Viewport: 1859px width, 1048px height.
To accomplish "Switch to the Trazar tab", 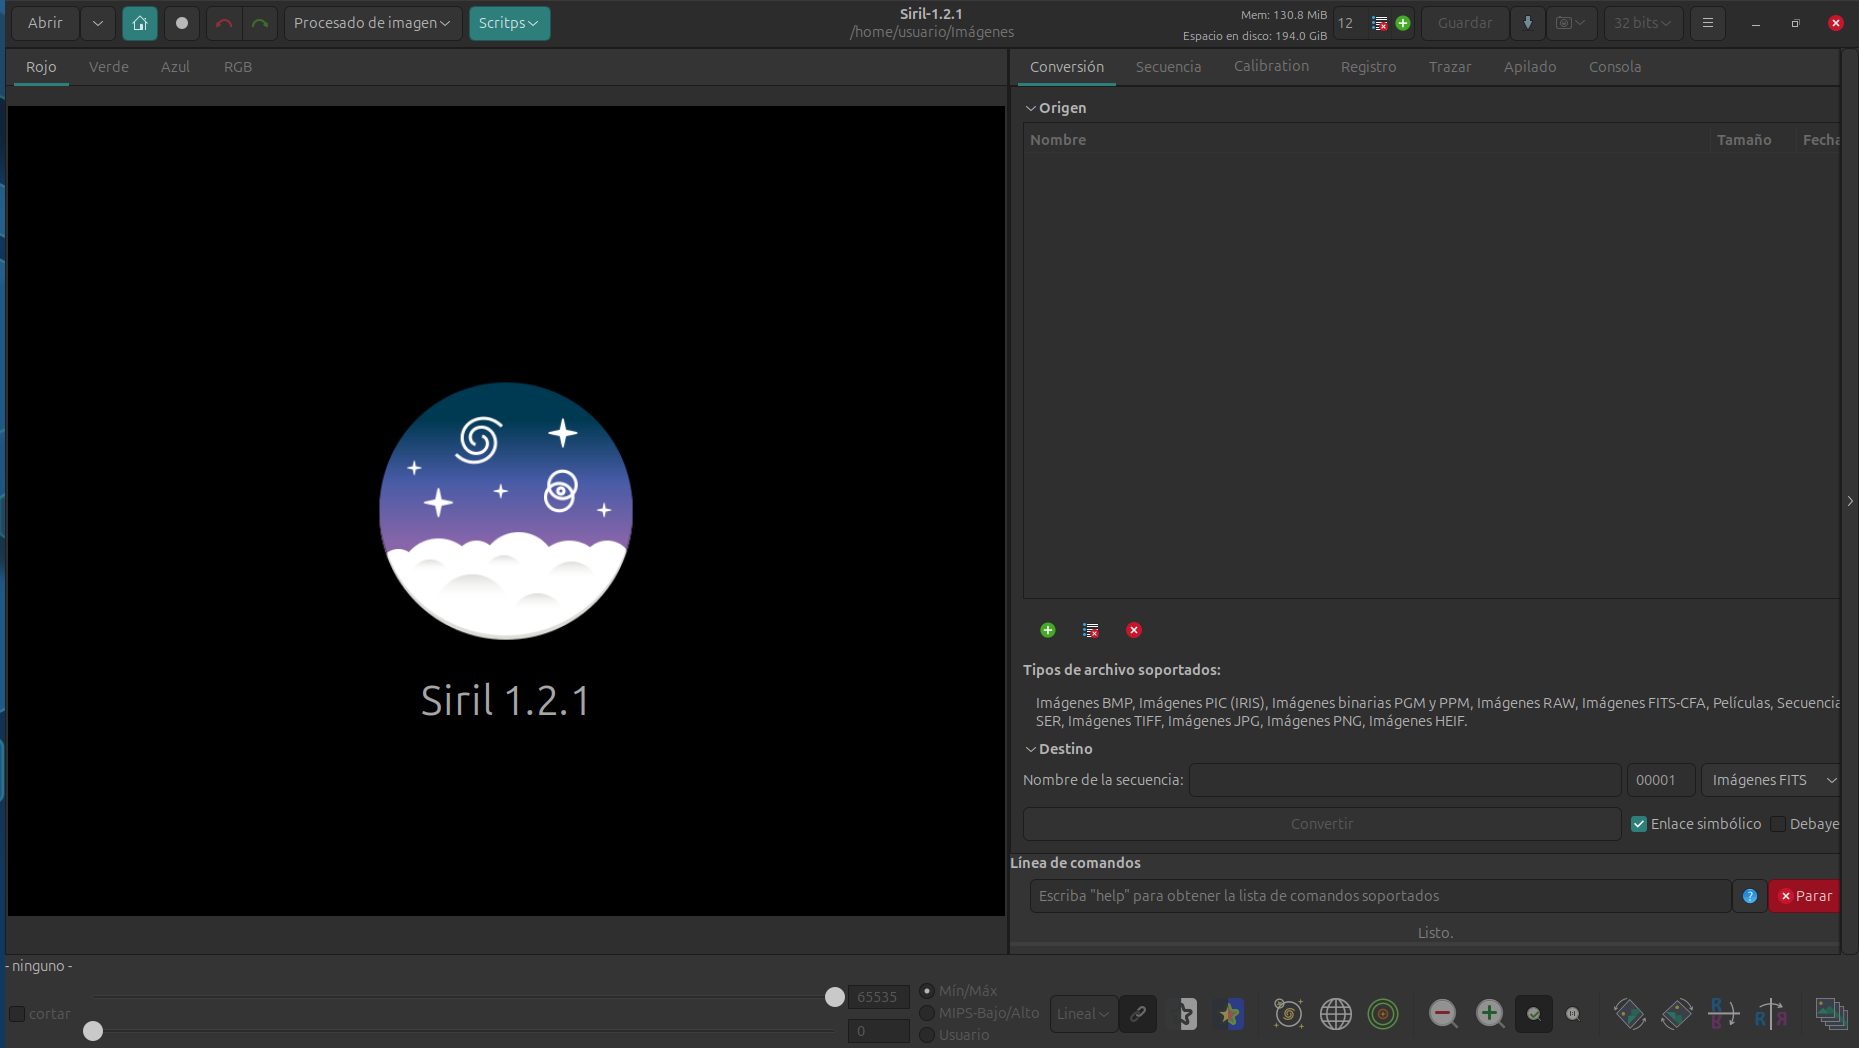I will (x=1450, y=67).
